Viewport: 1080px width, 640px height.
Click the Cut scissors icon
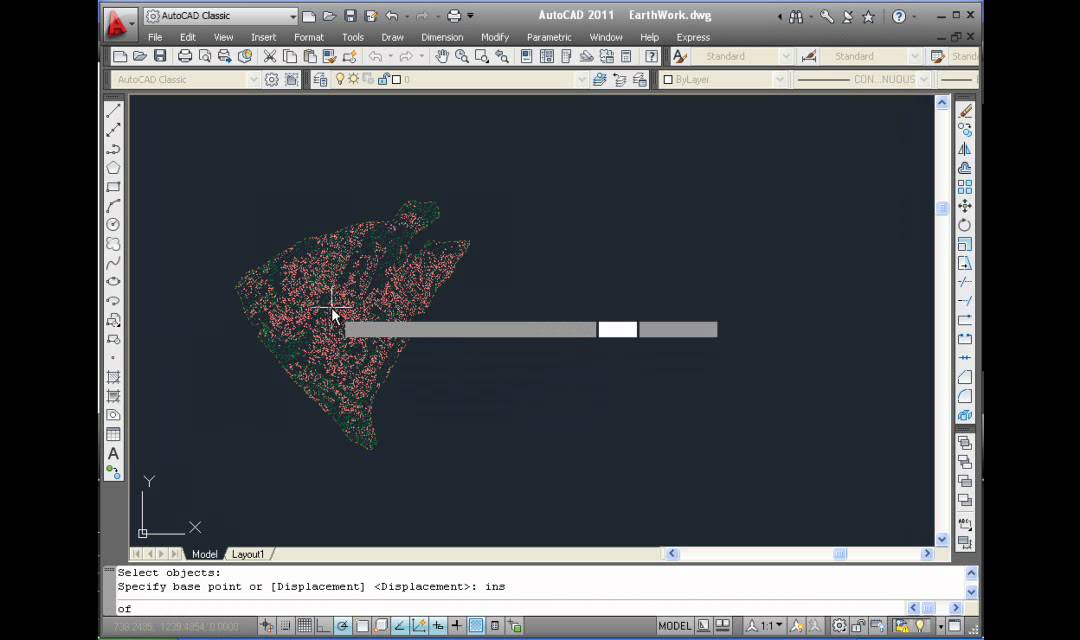pos(270,56)
